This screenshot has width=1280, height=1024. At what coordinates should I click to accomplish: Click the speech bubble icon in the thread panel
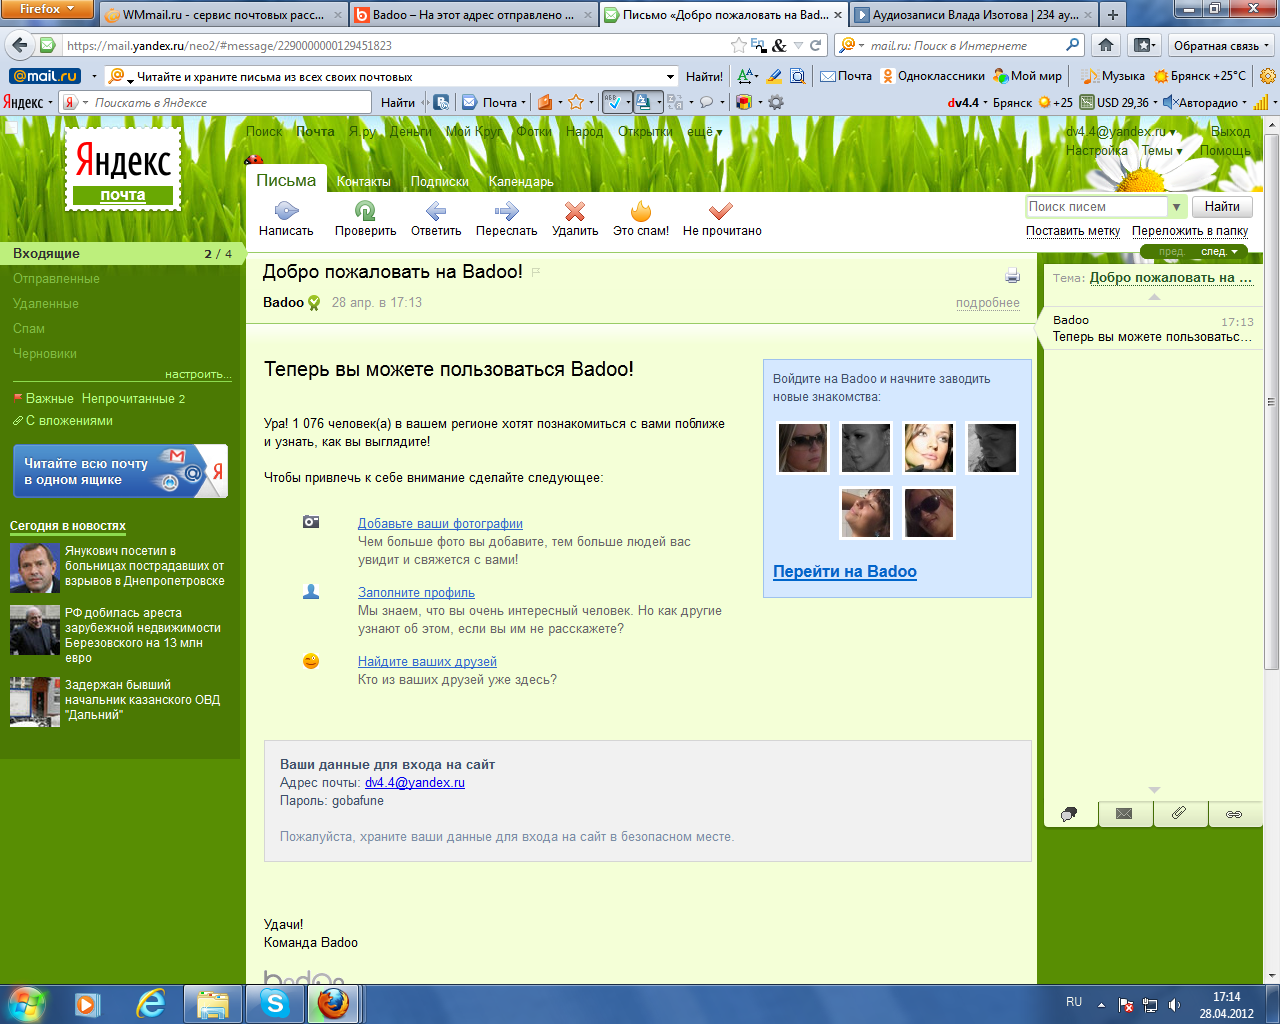tap(1070, 814)
